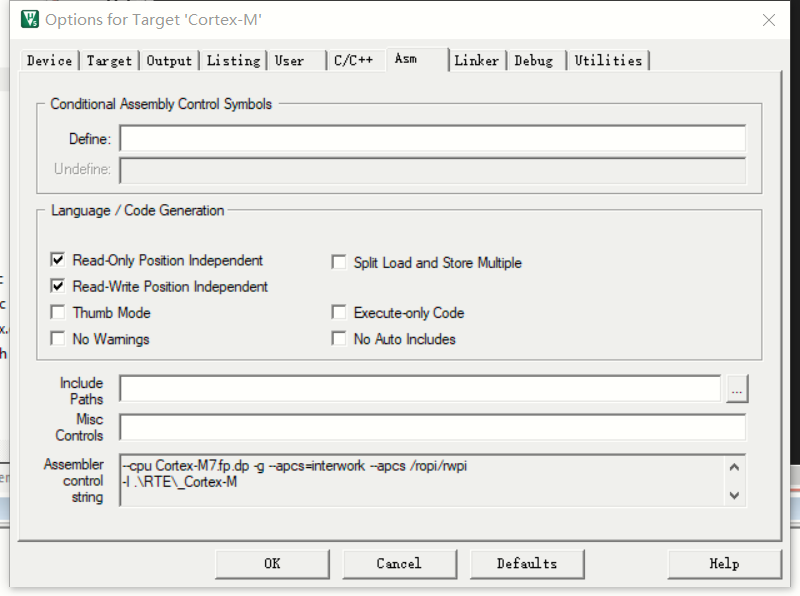Uncheck Read-Only Position Independent
The width and height of the screenshot is (800, 596).
point(58,260)
